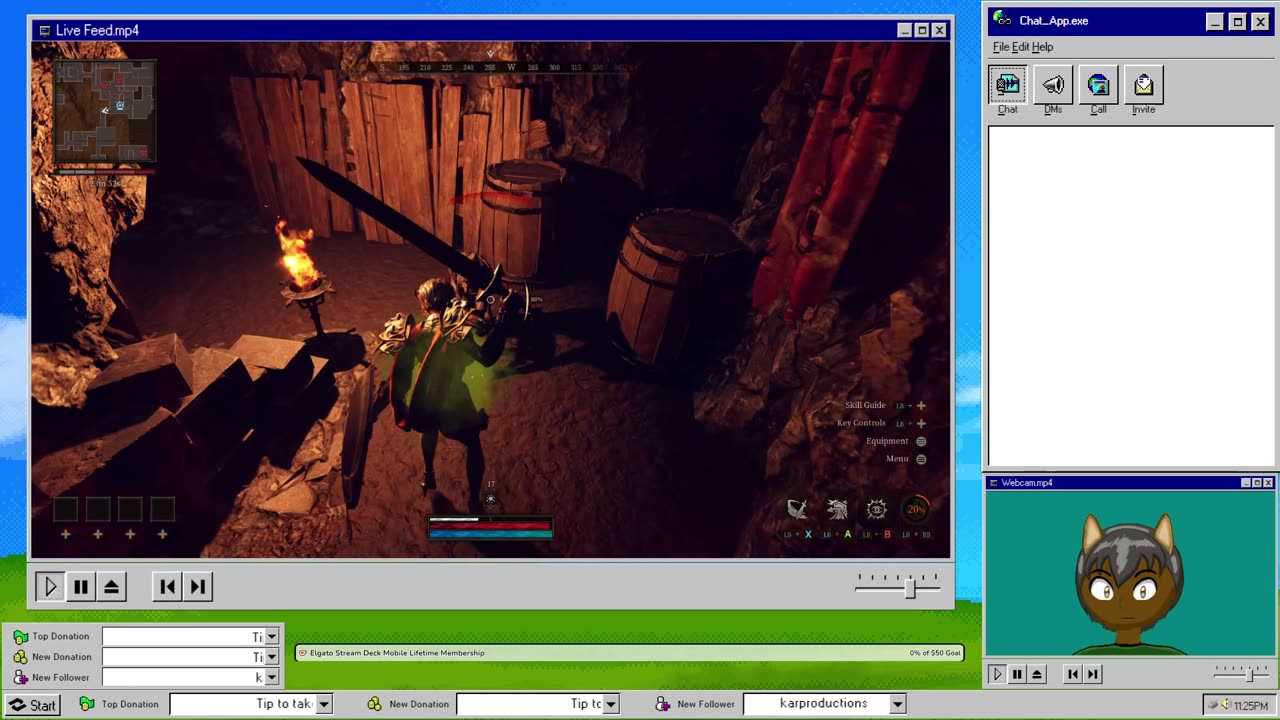Image resolution: width=1280 pixels, height=720 pixels.
Task: Click the first empty item slot
Action: (65, 510)
